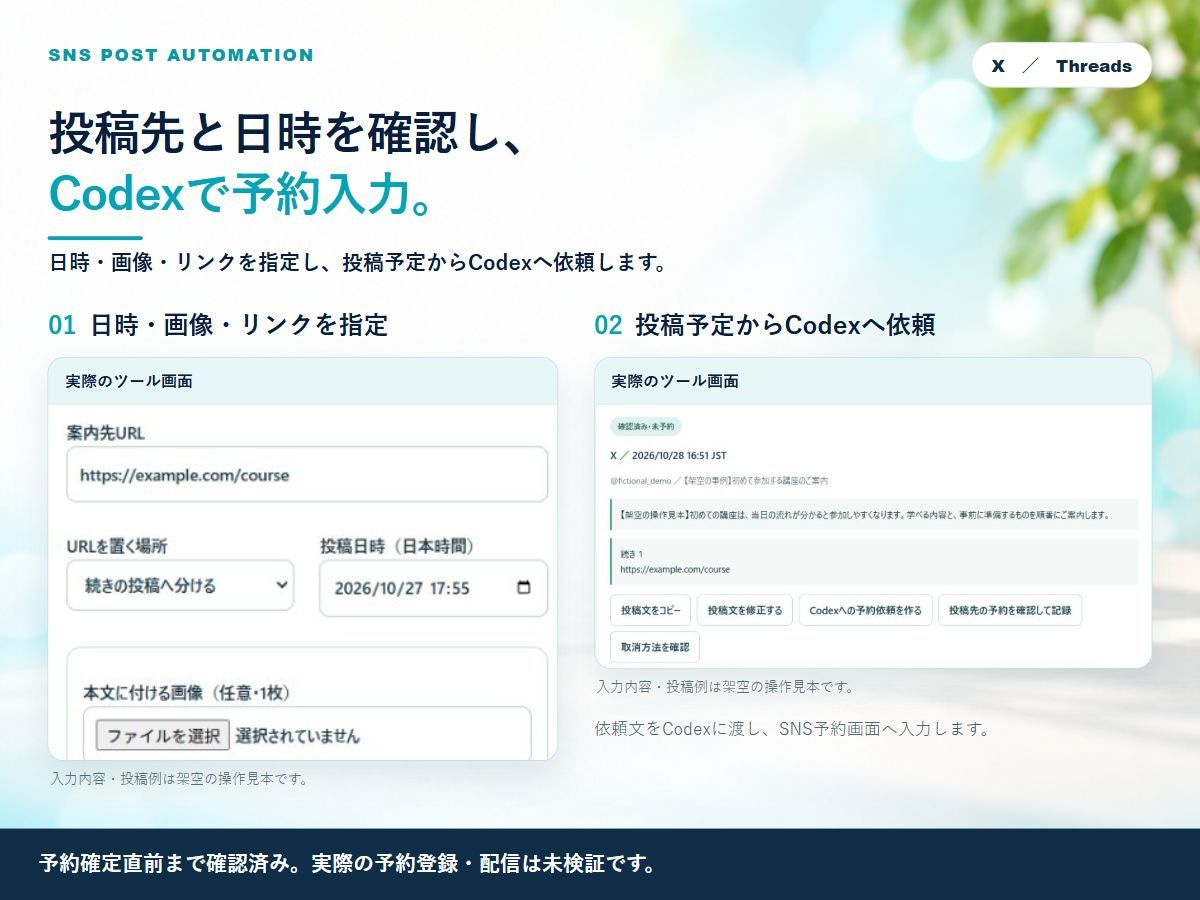Click the 02 投稿予定からCodexへ依頼 heading

coord(765,325)
